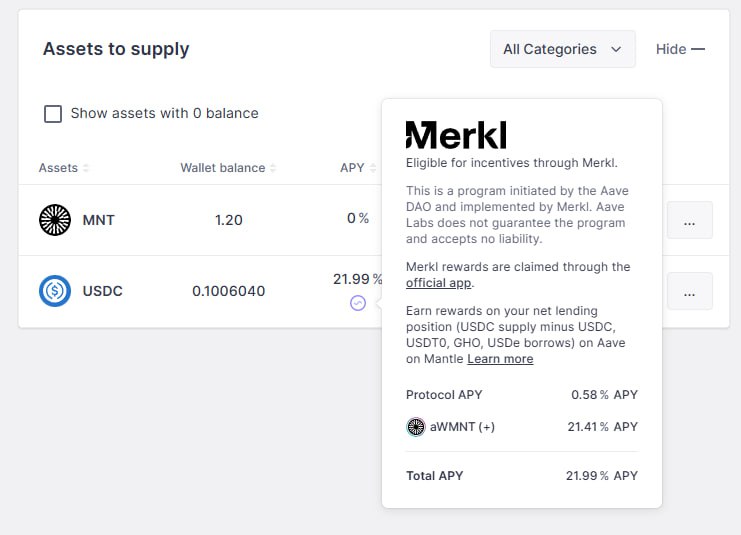The height and width of the screenshot is (535, 741).
Task: Sort by APY column arrows
Action: pos(373,168)
